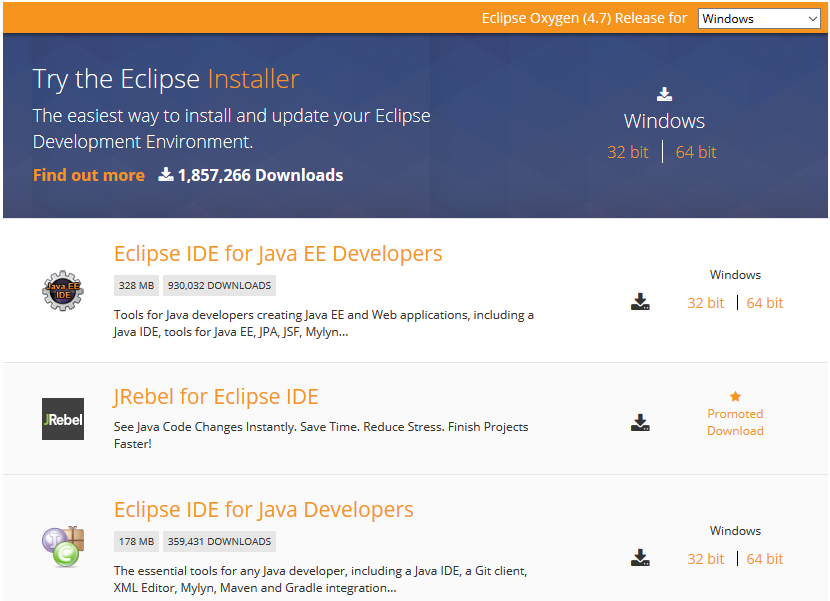Screen dimensions: 830x601
Task: Click the 328 MB size badge
Action: click(136, 285)
